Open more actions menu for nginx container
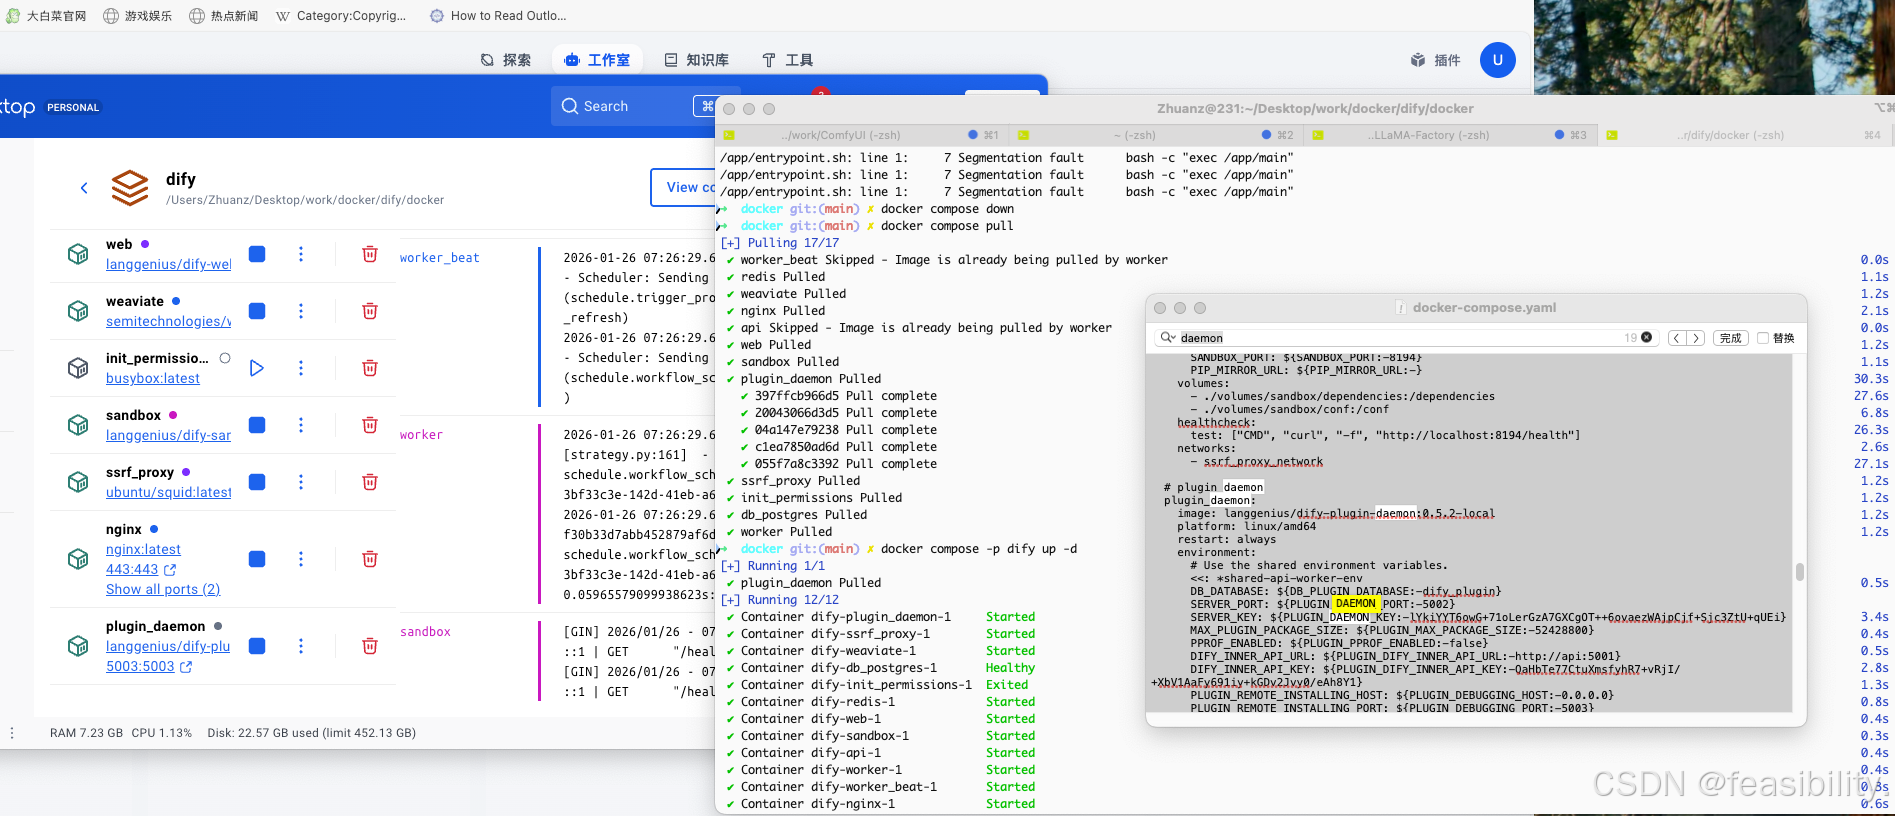Image resolution: width=1895 pixels, height=816 pixels. 301,559
